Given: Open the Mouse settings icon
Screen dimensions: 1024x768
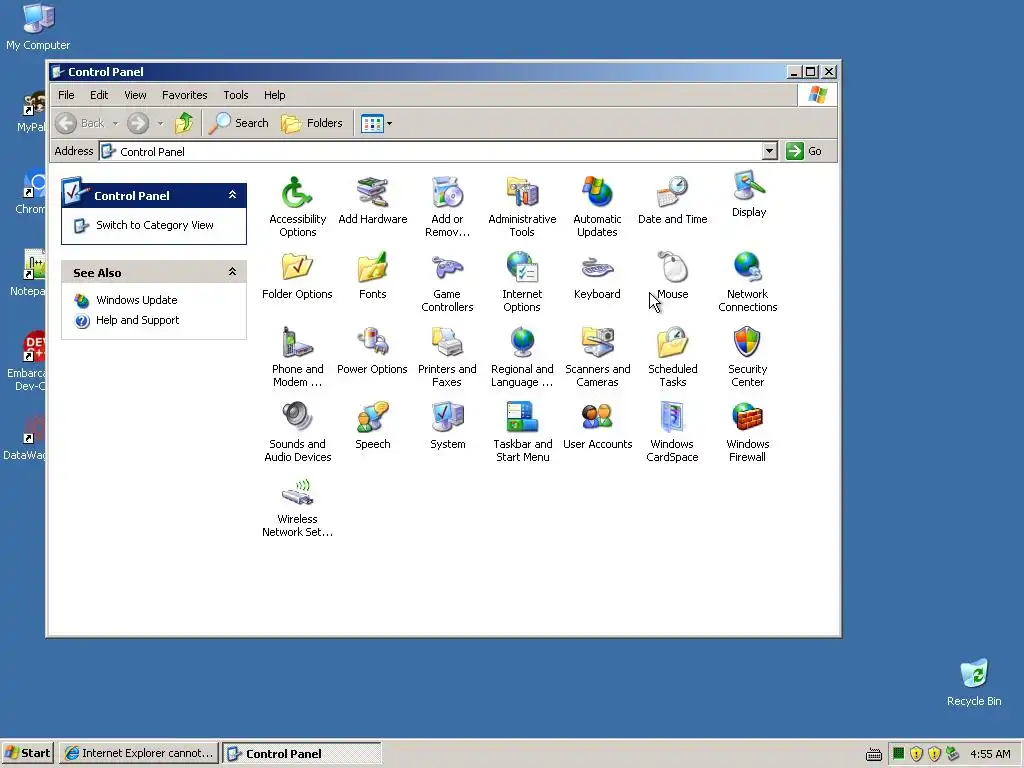Looking at the screenshot, I should click(x=673, y=276).
